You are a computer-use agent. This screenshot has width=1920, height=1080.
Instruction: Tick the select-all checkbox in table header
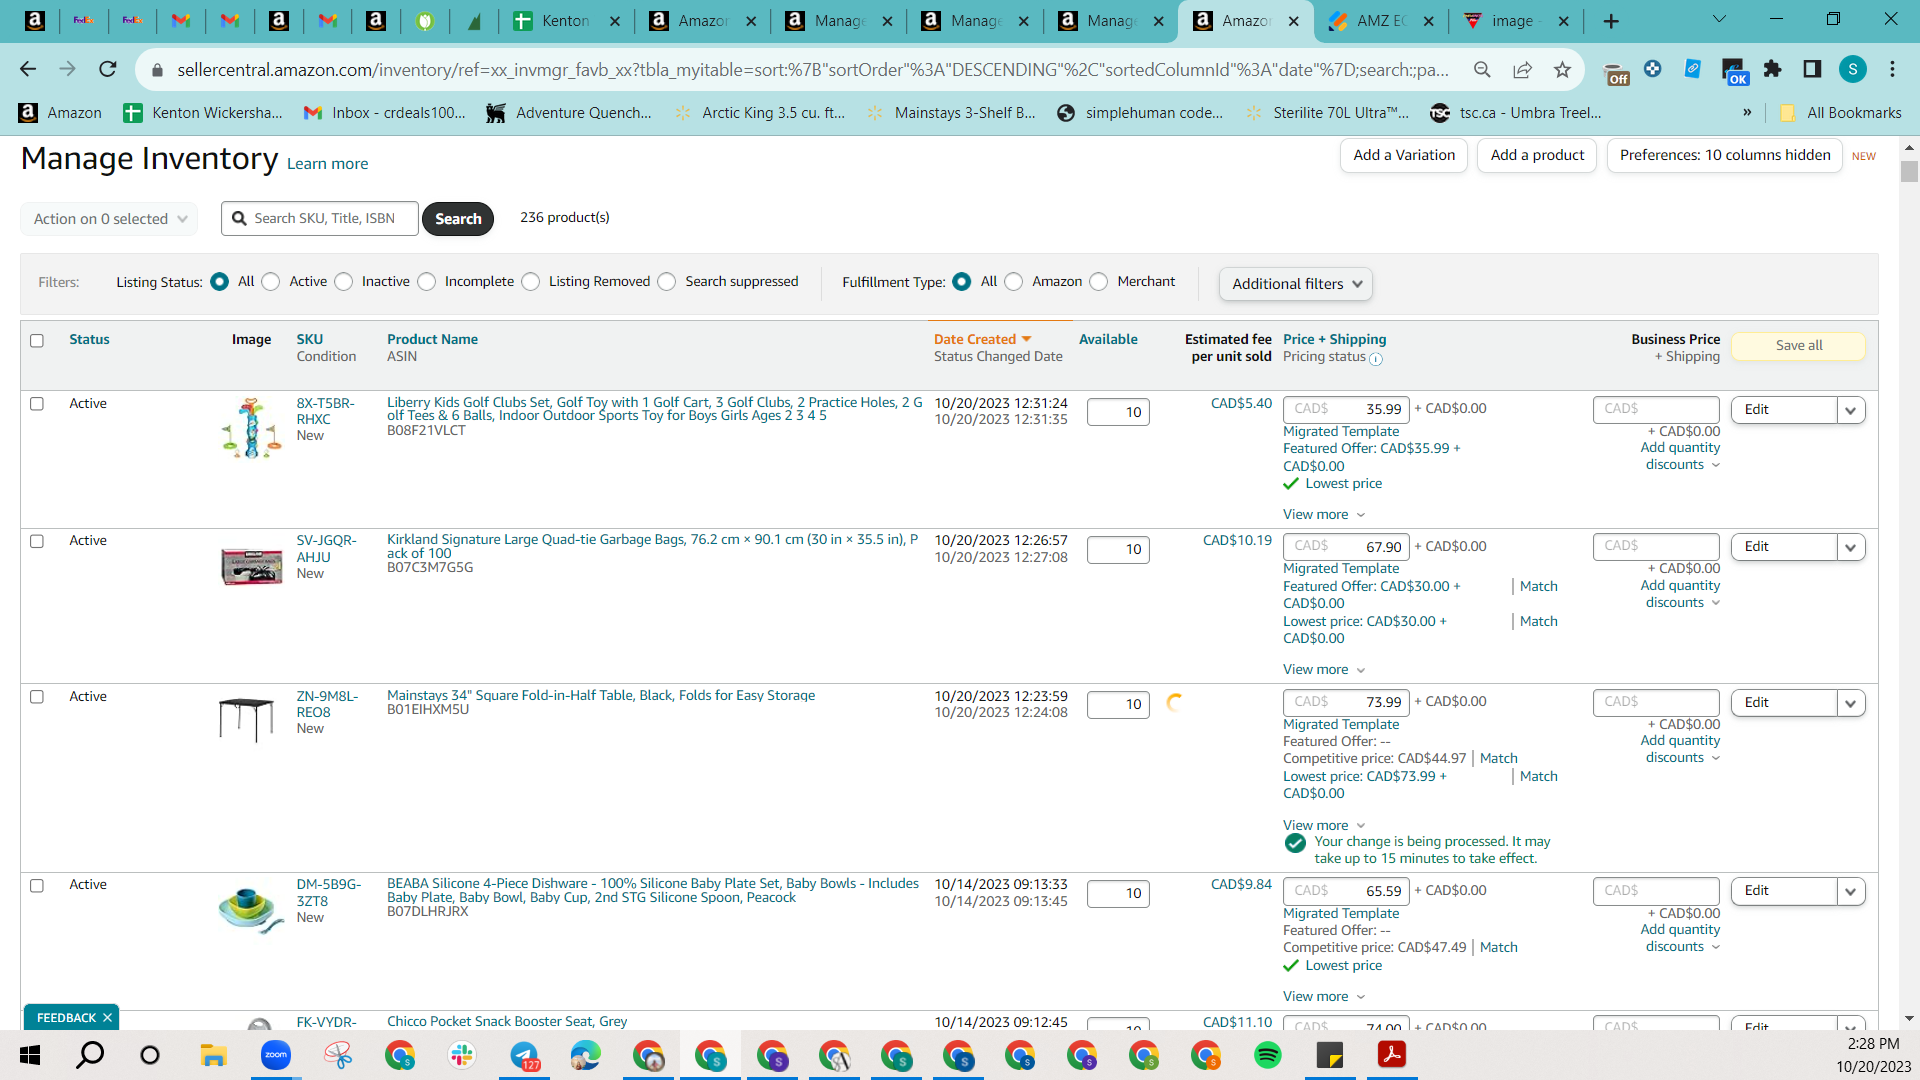(x=37, y=341)
